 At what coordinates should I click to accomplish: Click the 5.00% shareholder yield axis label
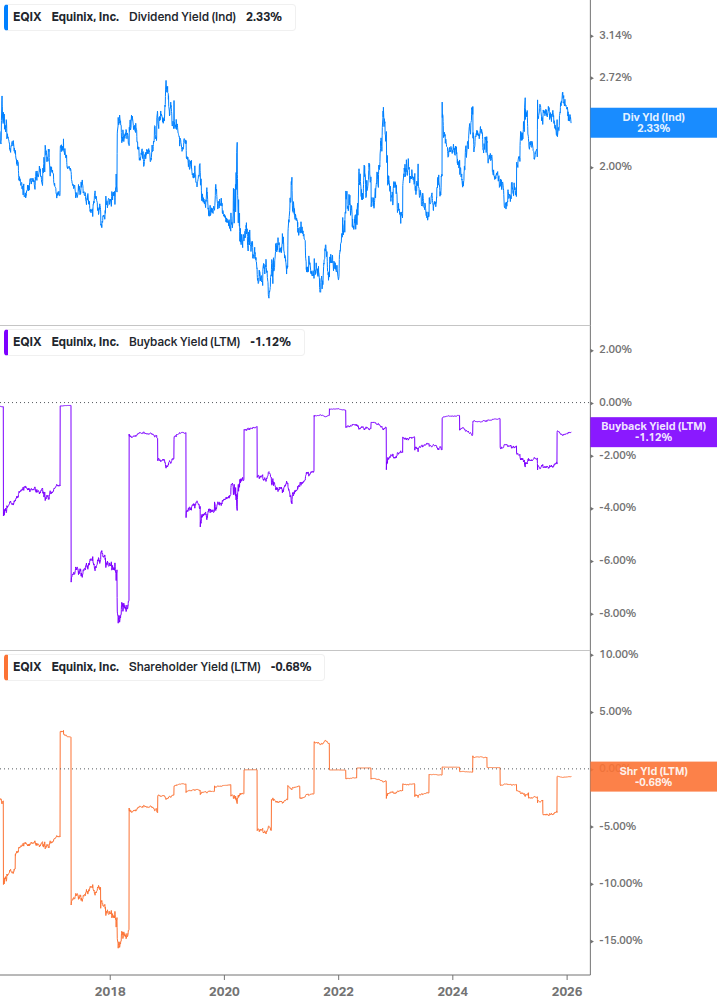[x=615, y=711]
